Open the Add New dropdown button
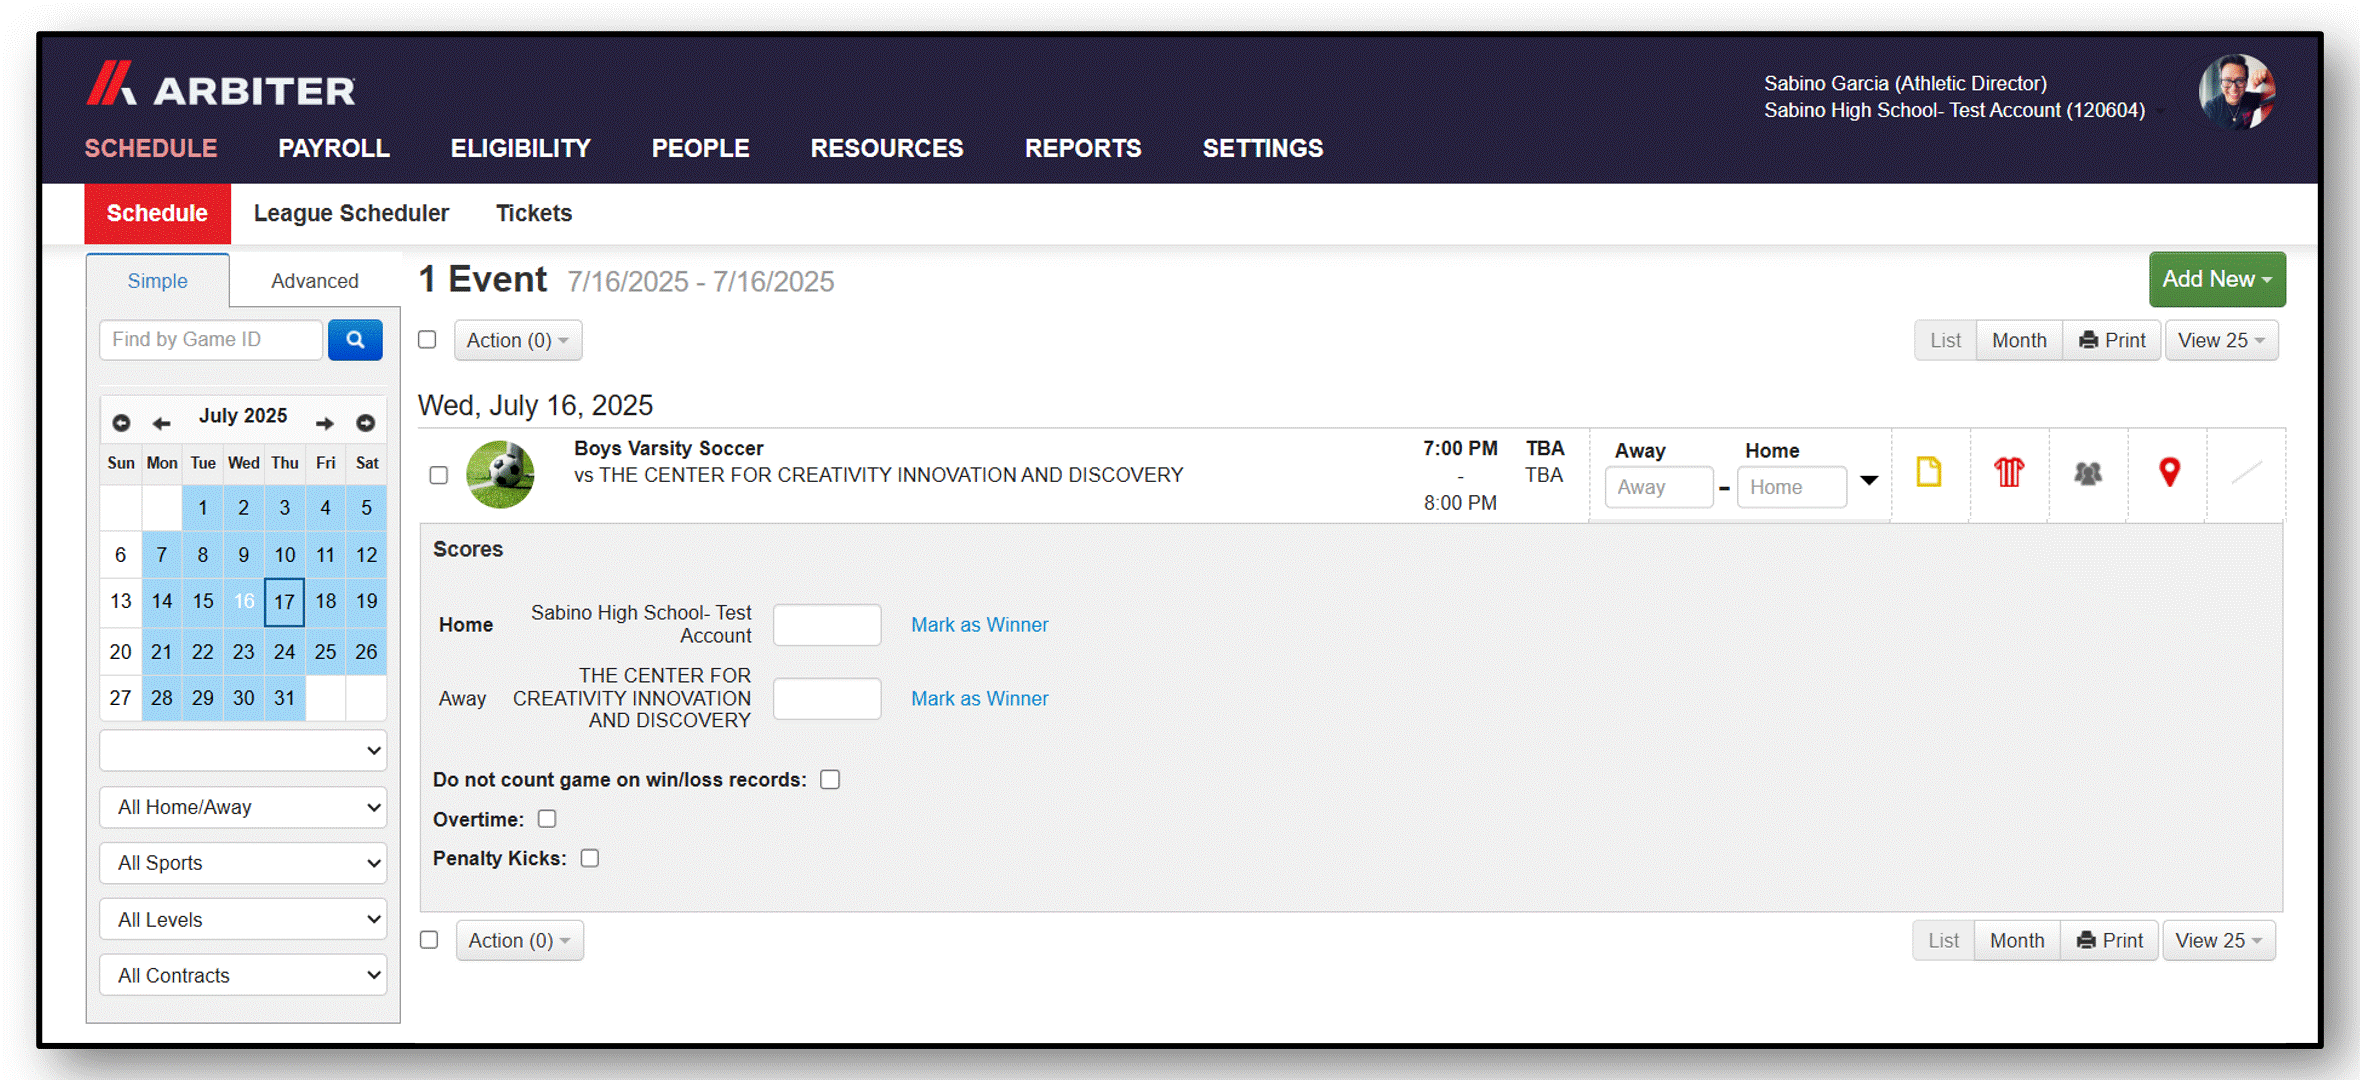2360x1080 pixels. pyautogui.click(x=2217, y=279)
